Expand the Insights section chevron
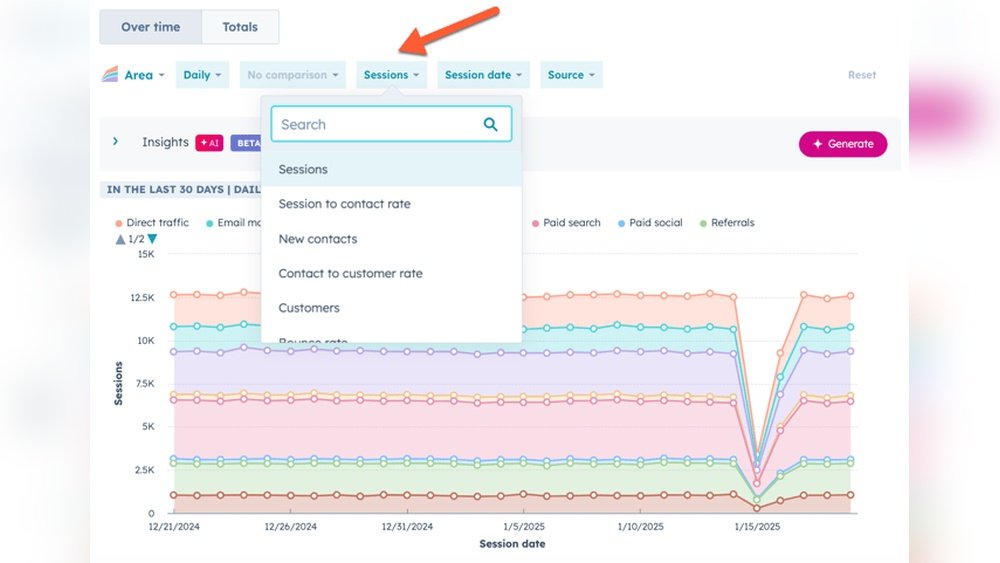 [116, 142]
